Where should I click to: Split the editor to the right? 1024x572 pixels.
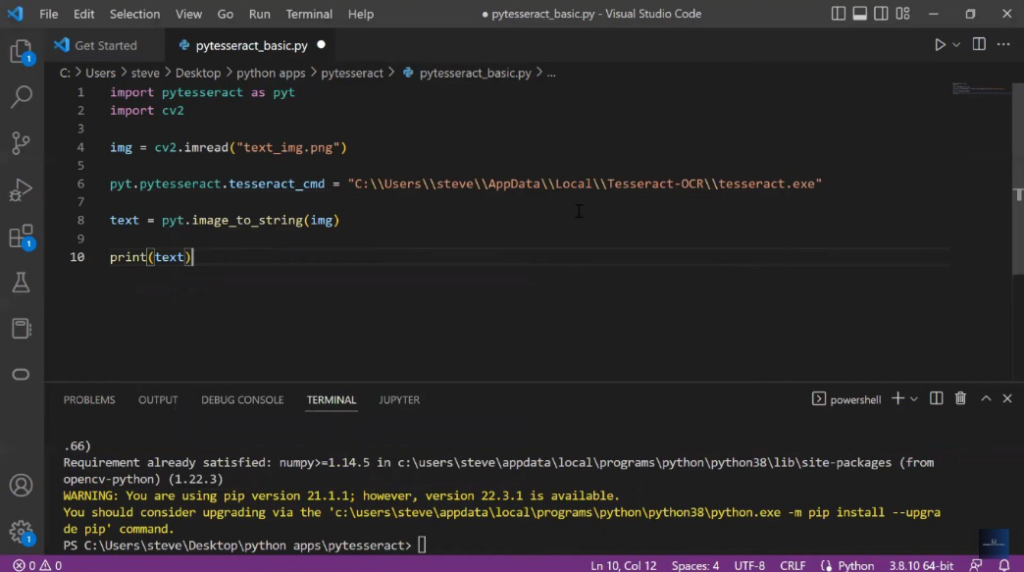(x=979, y=45)
